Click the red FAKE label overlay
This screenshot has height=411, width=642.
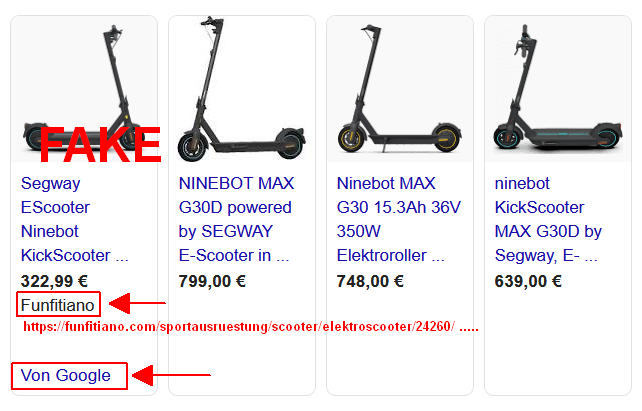coord(100,145)
